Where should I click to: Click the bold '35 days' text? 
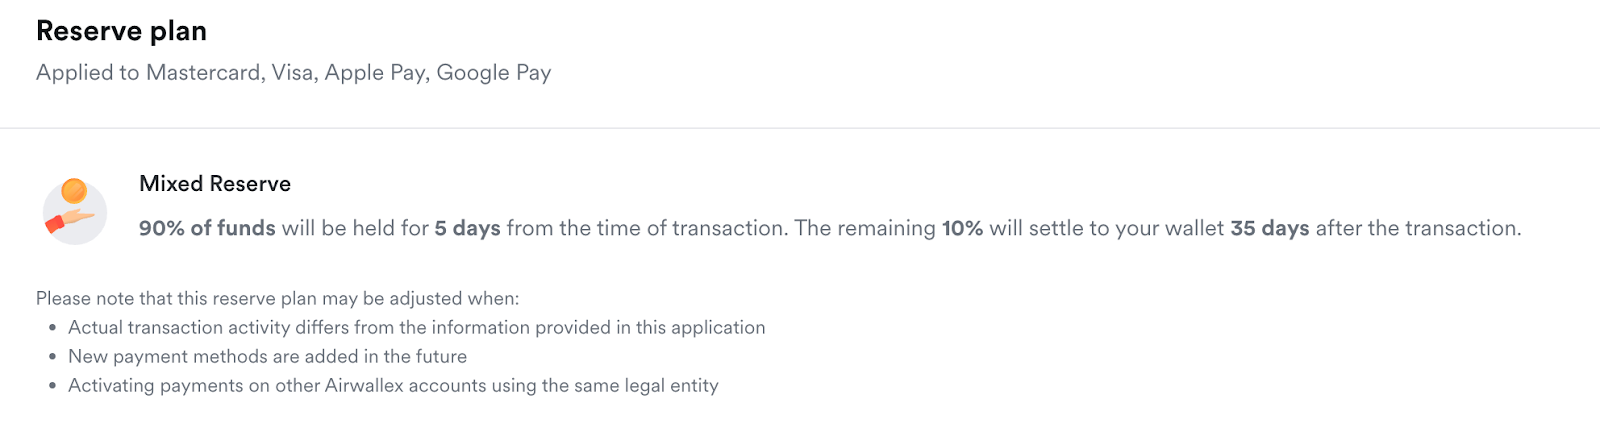[x=1269, y=228]
